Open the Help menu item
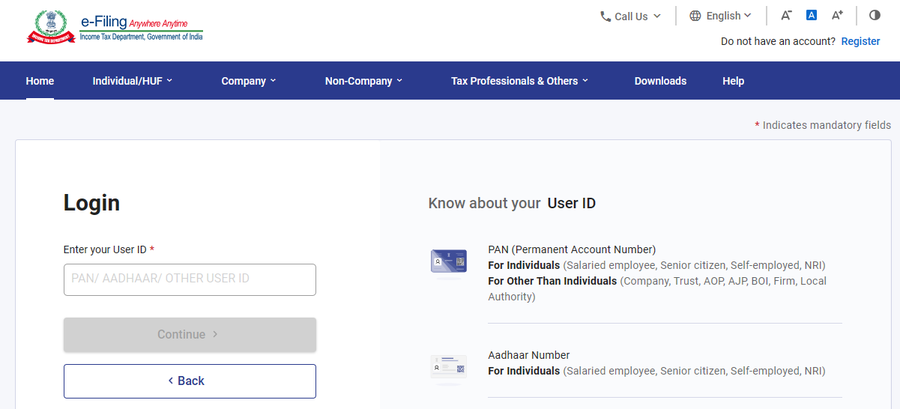The width and height of the screenshot is (900, 409). (733, 81)
